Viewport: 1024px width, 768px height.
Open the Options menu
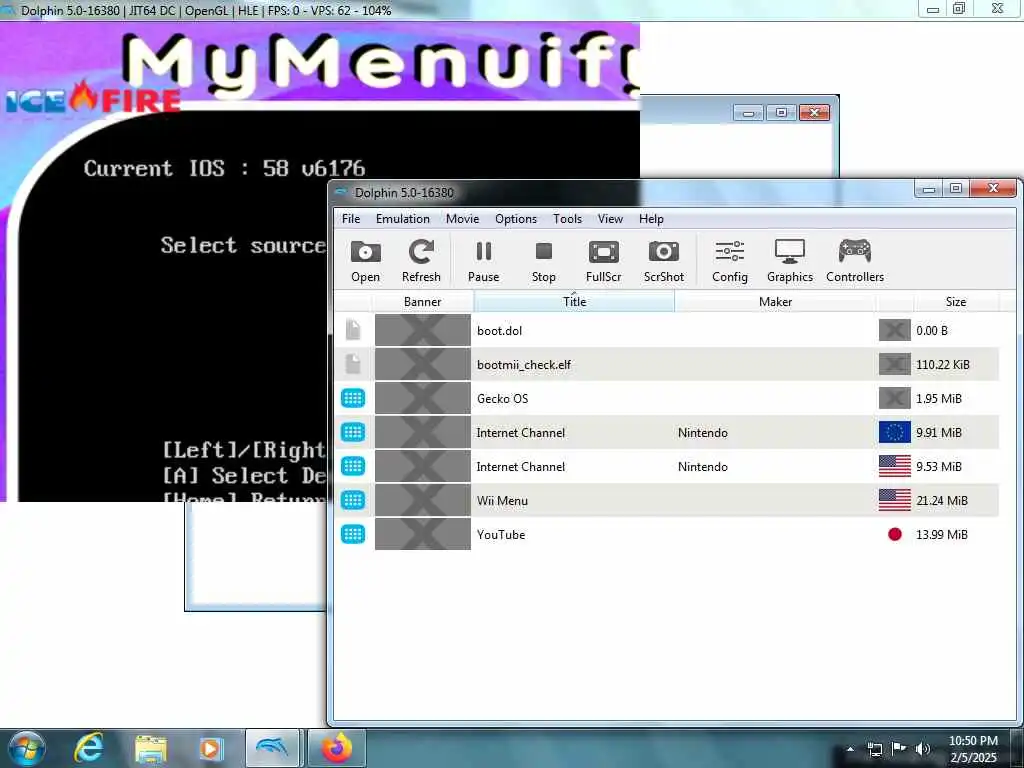(x=516, y=219)
